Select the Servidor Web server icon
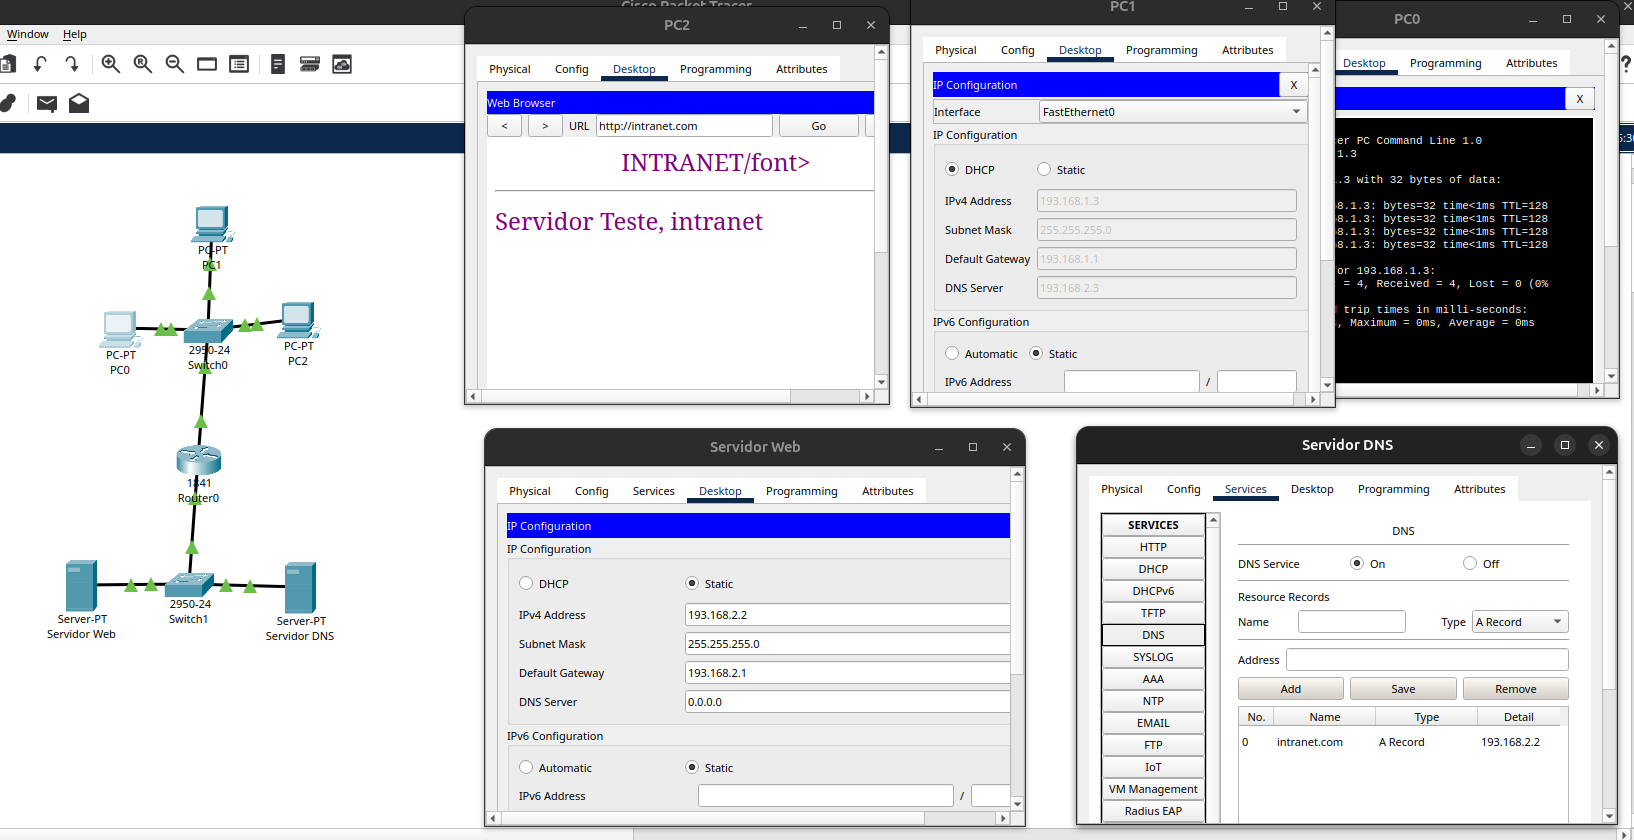 81,586
